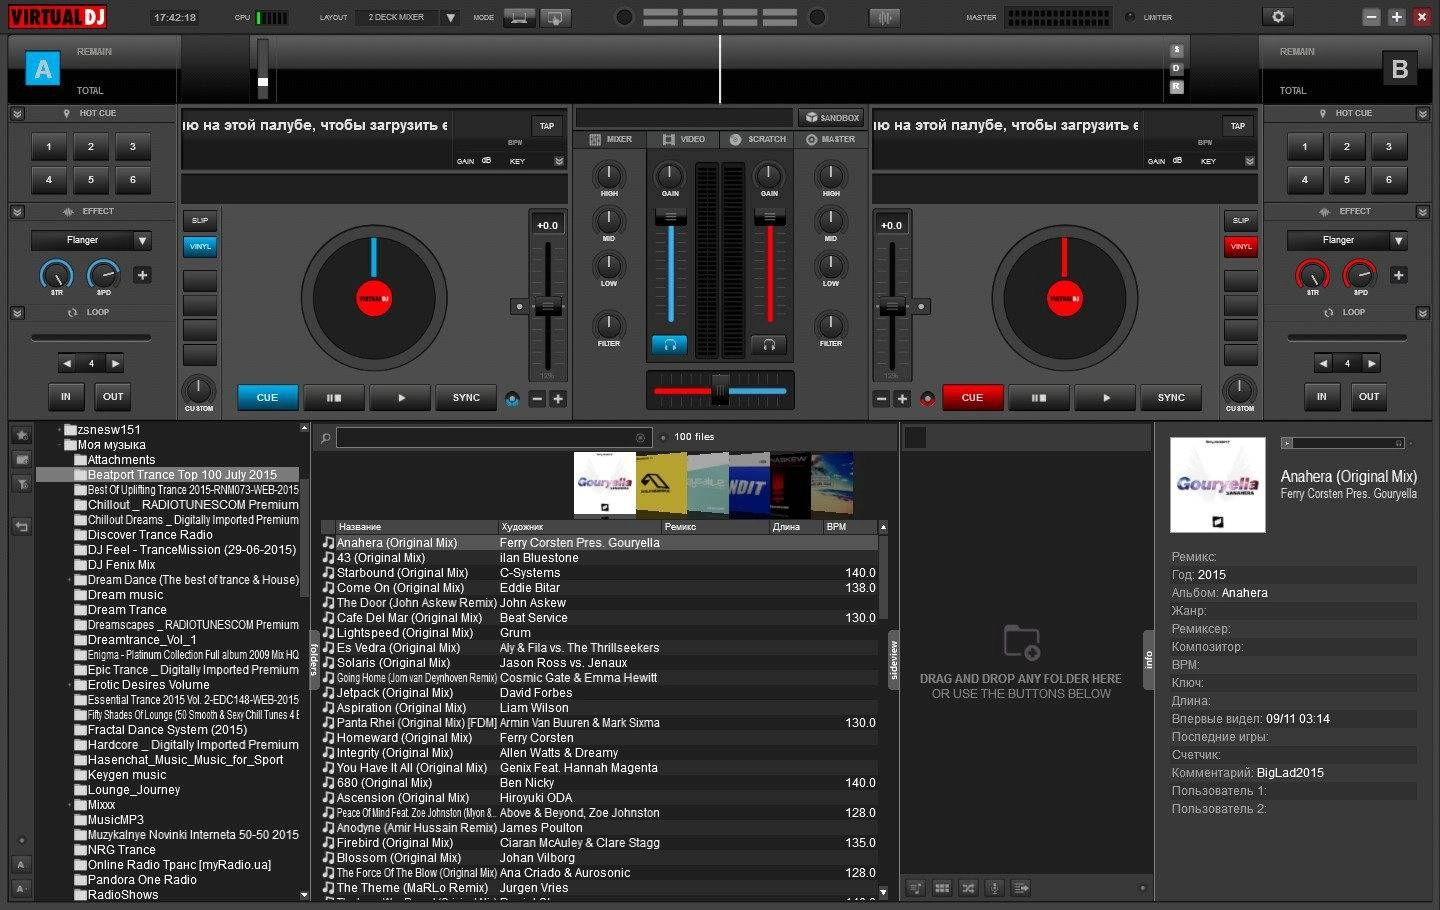This screenshot has height=910, width=1440.
Task: Play deck A
Action: click(400, 397)
